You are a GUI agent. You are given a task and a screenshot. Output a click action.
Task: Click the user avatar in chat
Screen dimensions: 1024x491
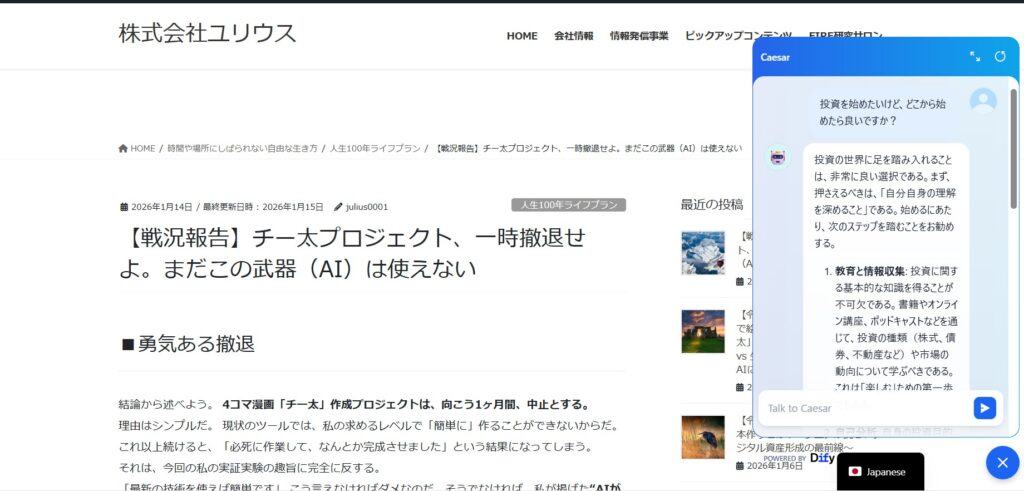[983, 100]
